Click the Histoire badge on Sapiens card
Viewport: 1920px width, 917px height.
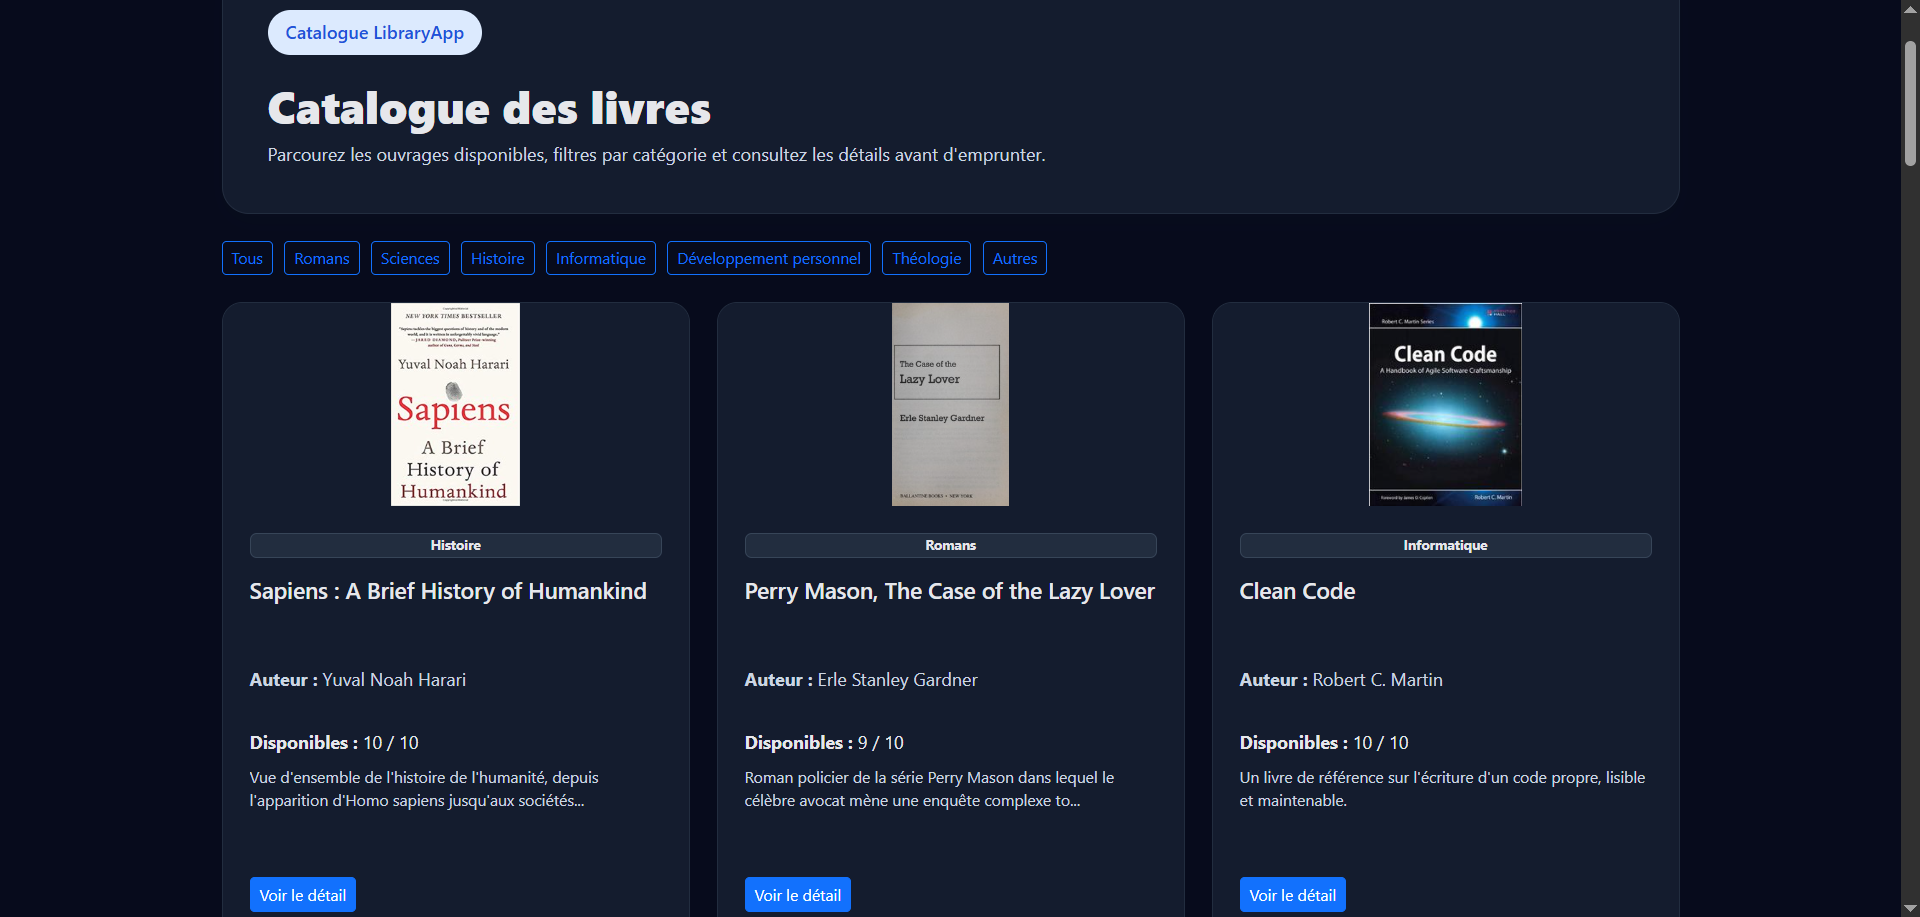click(456, 545)
